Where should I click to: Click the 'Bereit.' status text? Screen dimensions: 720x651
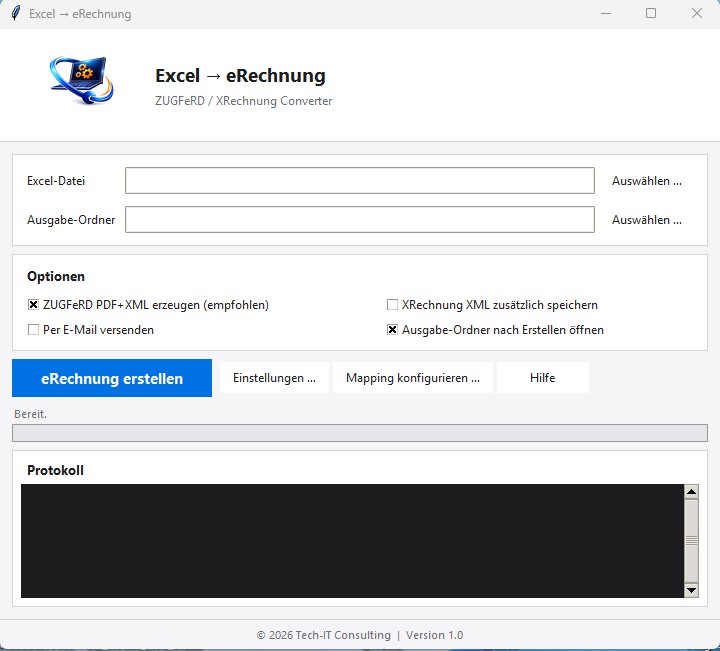pyautogui.click(x=30, y=414)
